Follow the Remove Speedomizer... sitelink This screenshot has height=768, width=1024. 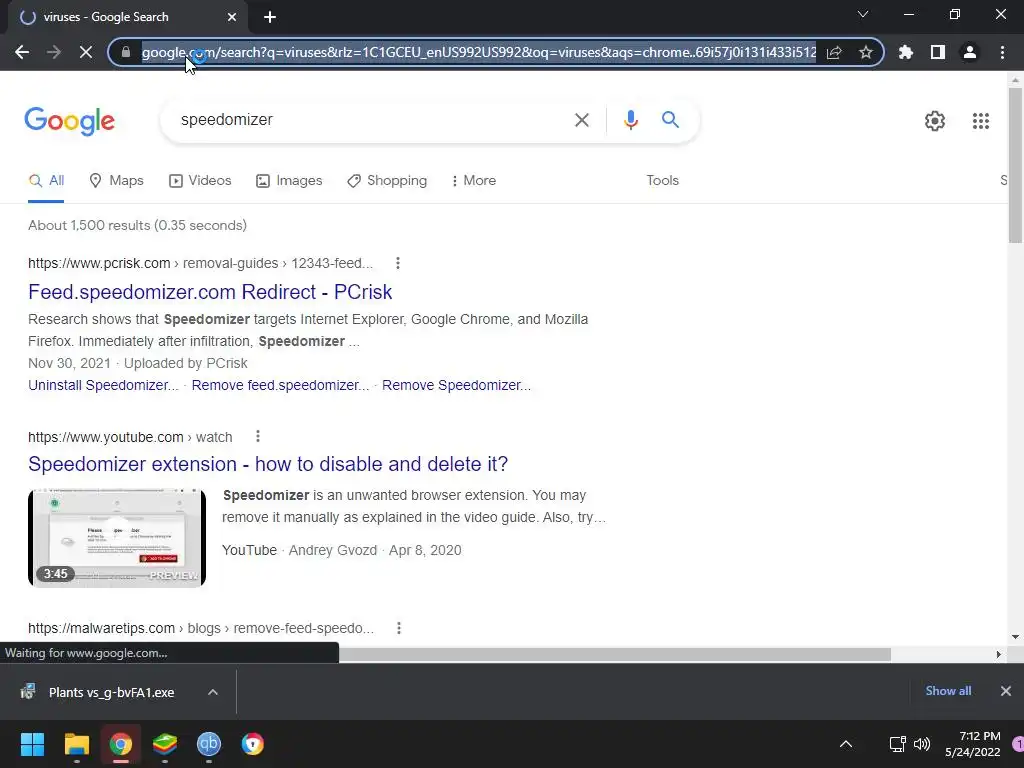point(456,385)
